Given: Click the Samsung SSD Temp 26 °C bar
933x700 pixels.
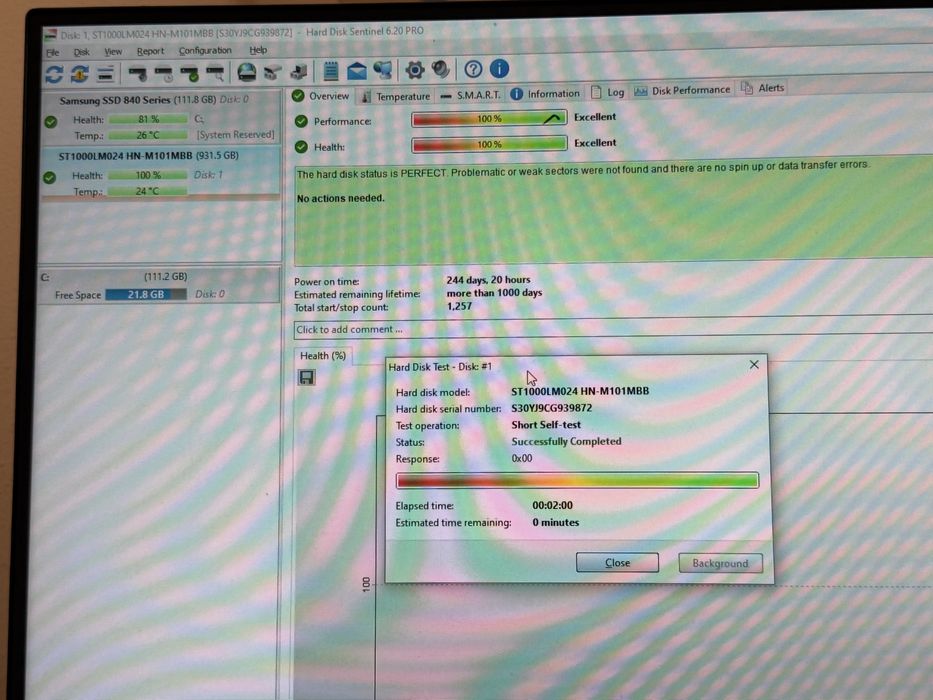Looking at the screenshot, I should tap(148, 135).
